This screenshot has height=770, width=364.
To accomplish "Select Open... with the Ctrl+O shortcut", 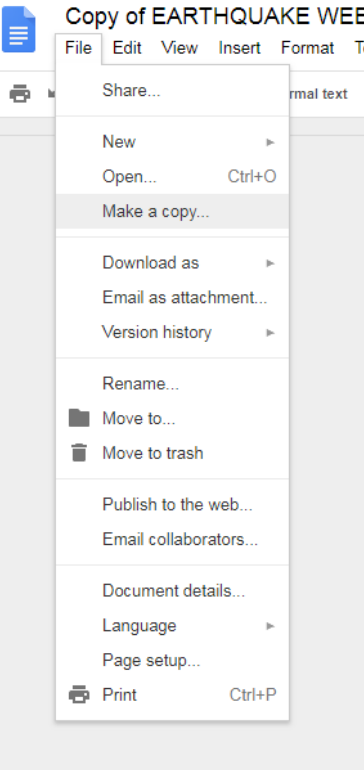I will pos(172,176).
